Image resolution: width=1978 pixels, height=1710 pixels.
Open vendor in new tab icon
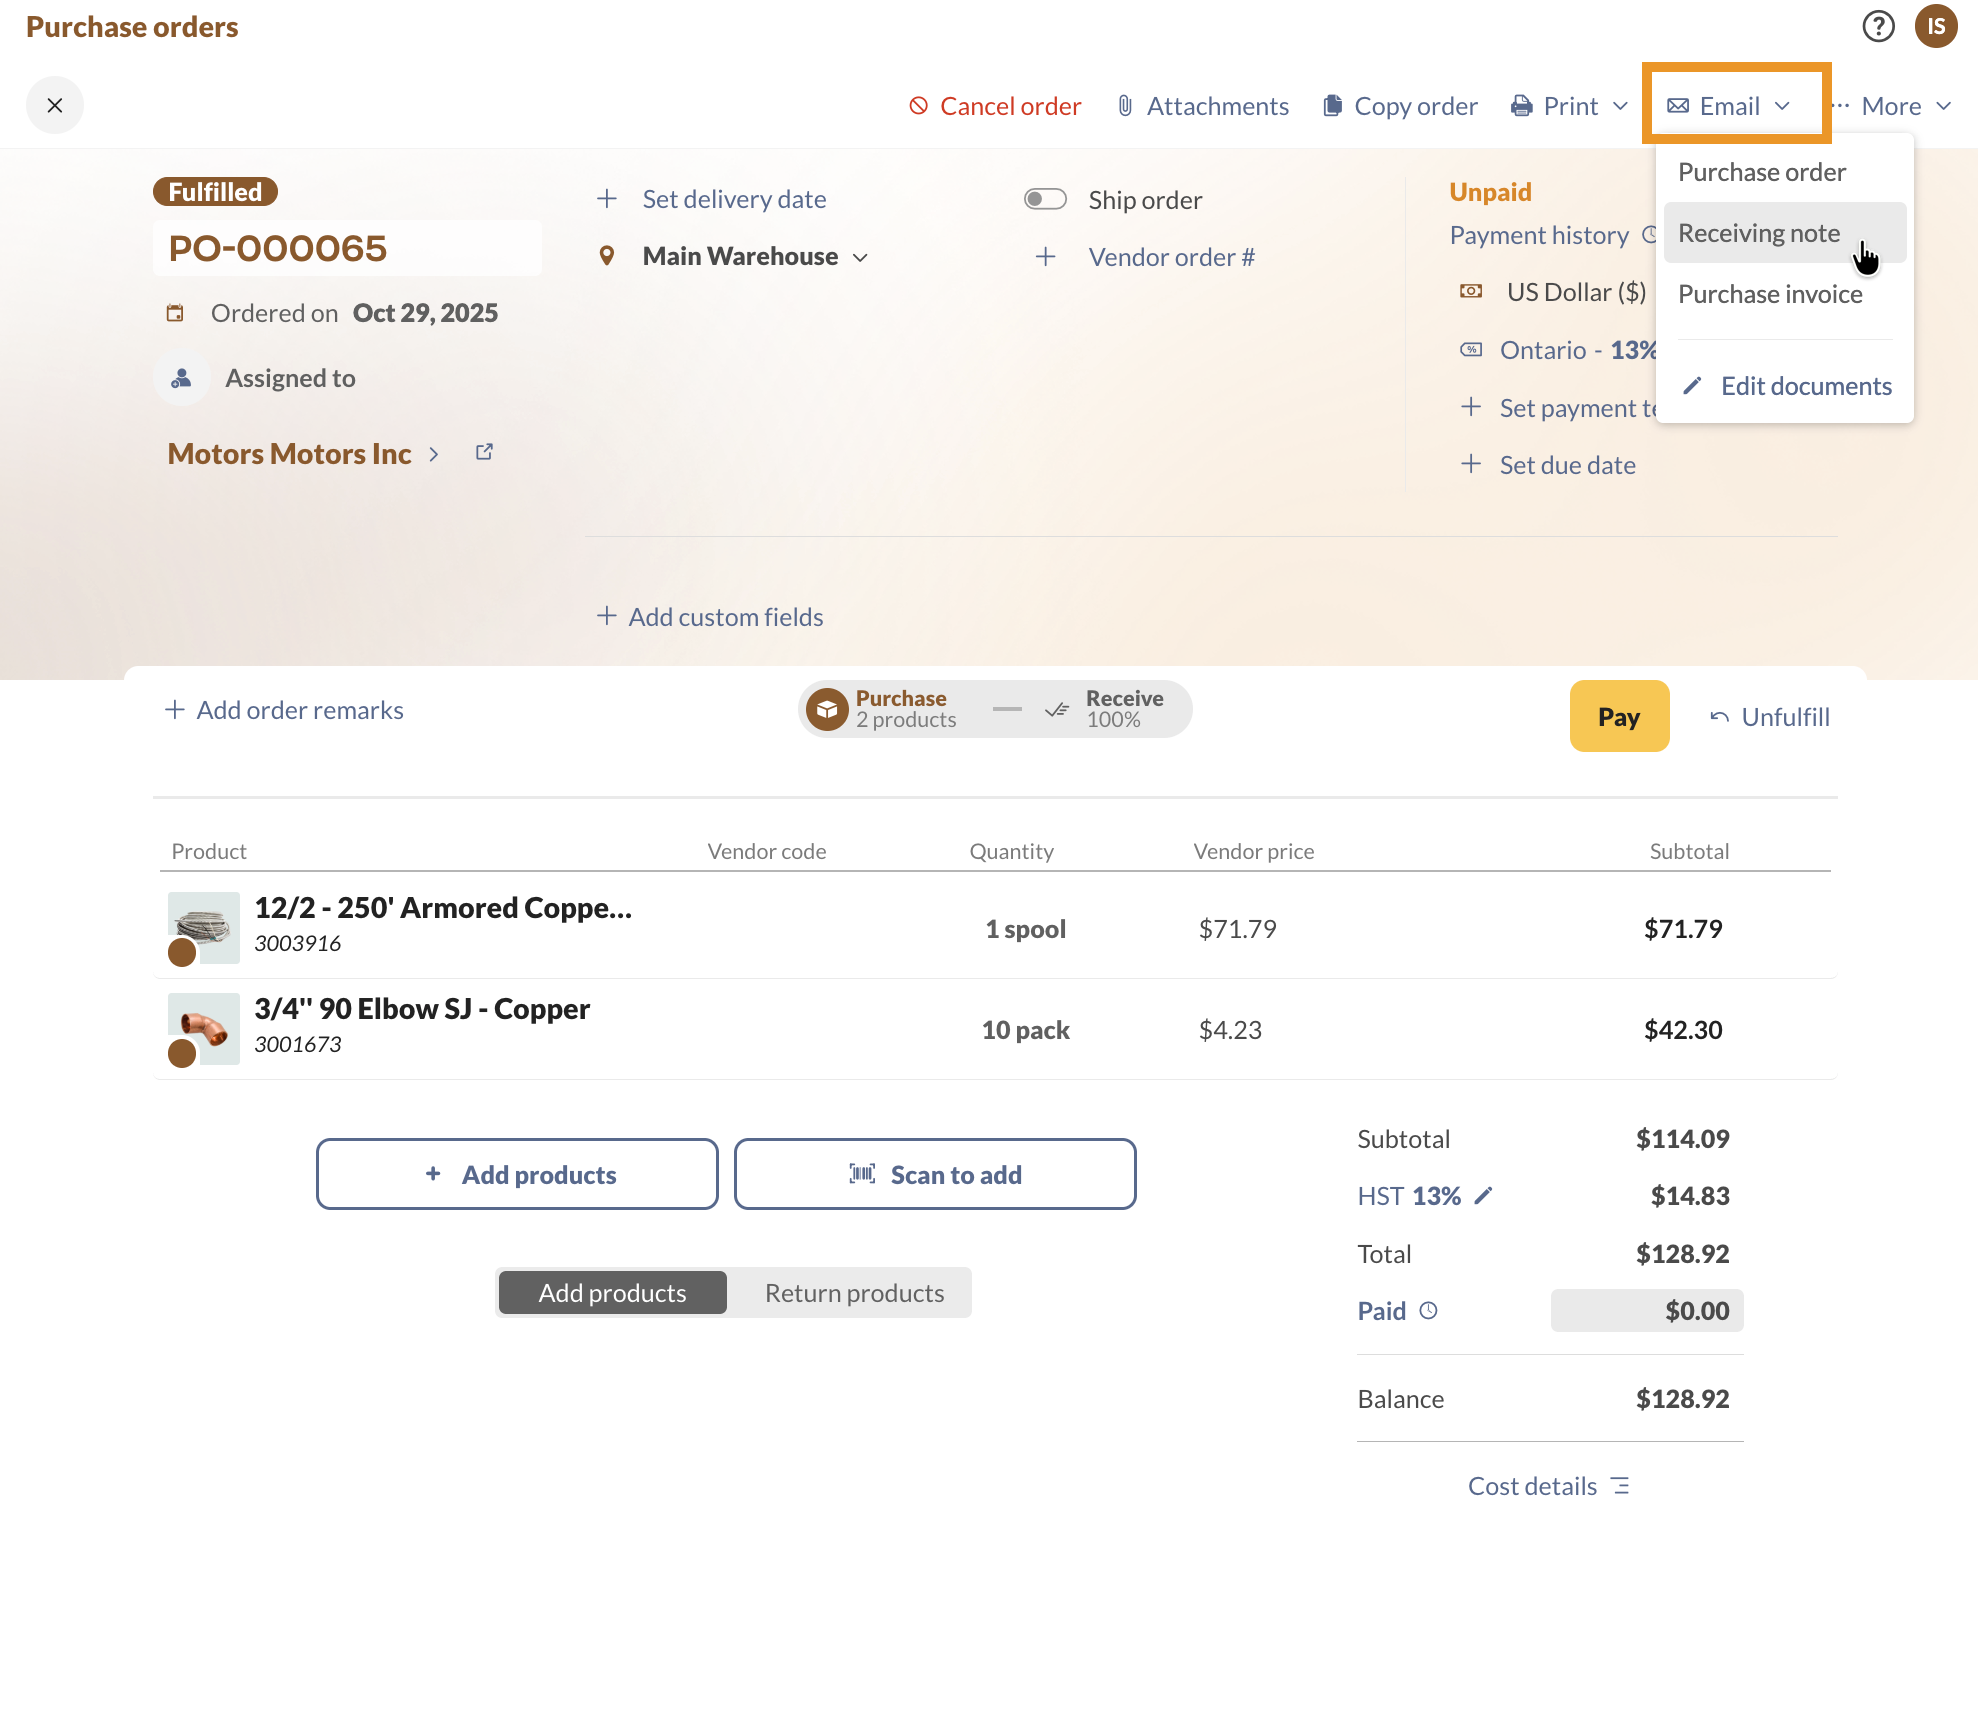tap(484, 452)
